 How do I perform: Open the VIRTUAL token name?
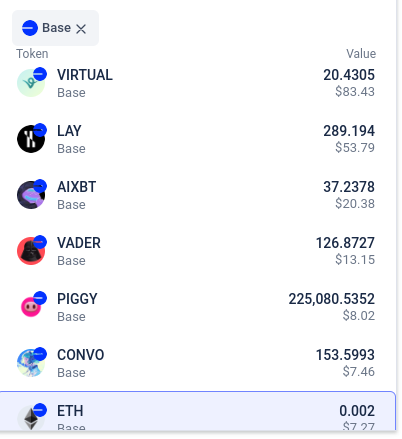[x=85, y=75]
